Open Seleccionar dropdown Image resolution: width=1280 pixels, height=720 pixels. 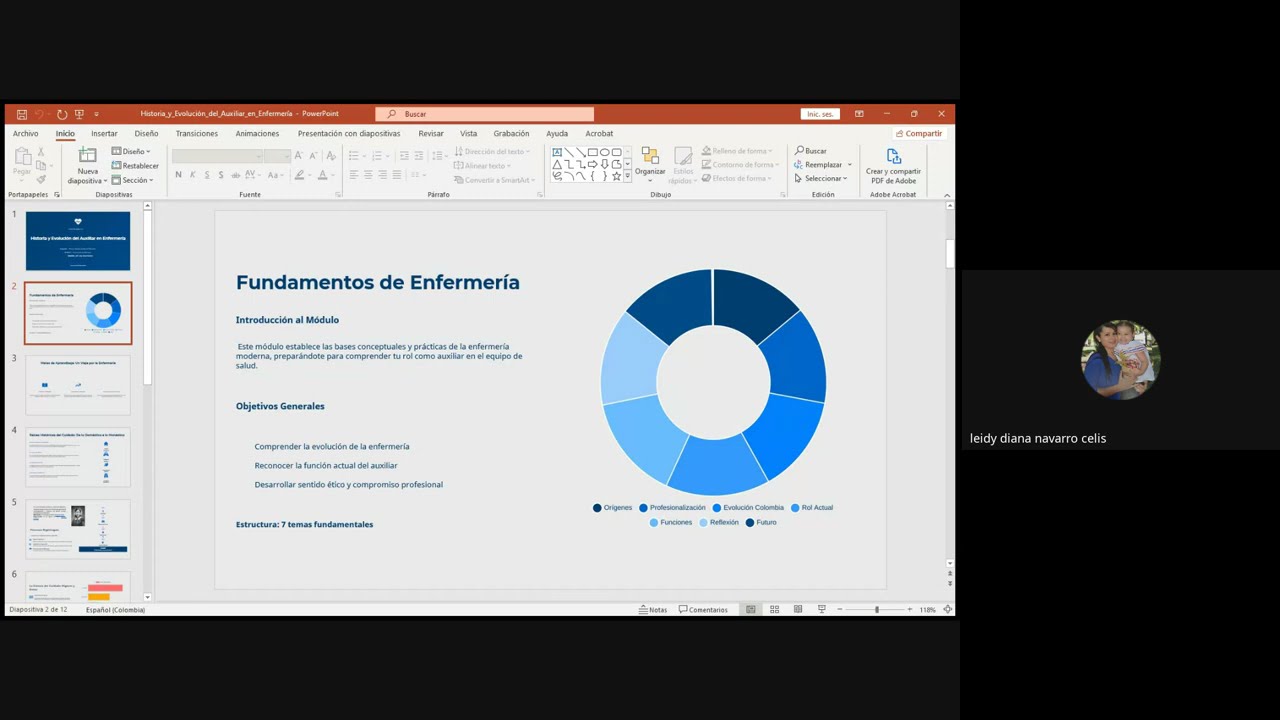click(821, 179)
